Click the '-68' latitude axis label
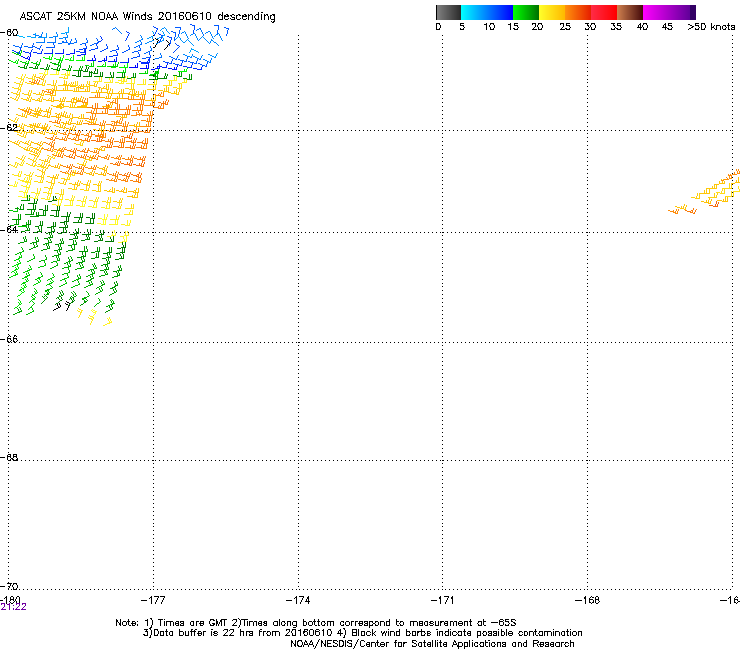This screenshot has height=650, width=740. (x=9, y=457)
